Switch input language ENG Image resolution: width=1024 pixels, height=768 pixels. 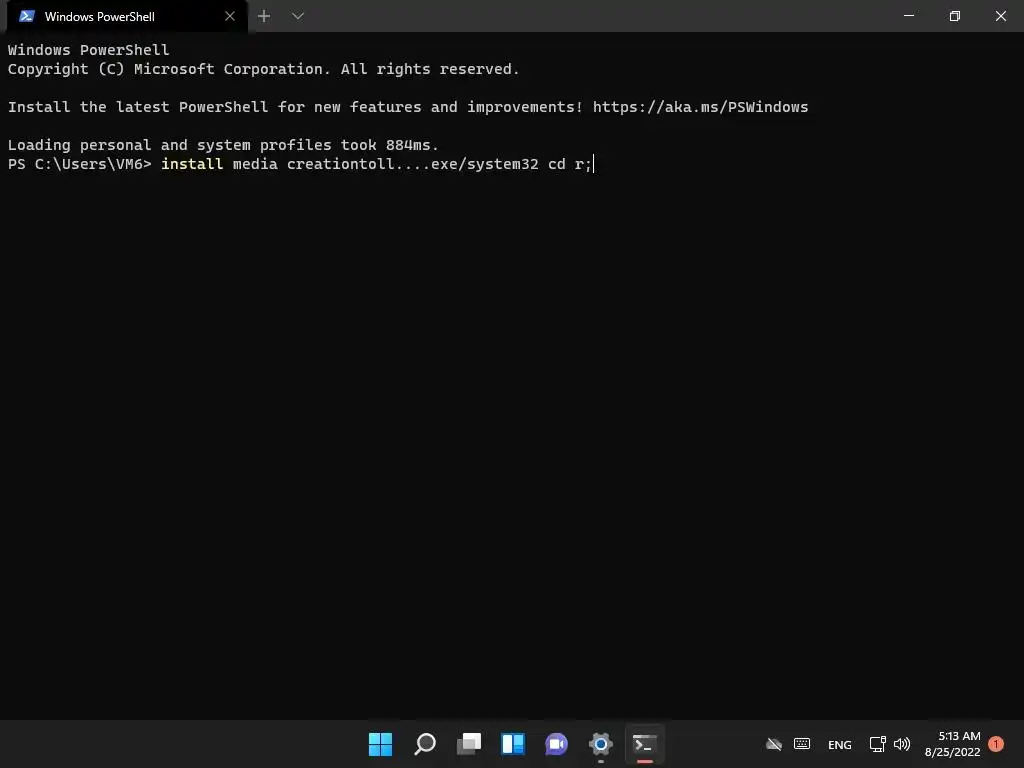click(840, 744)
